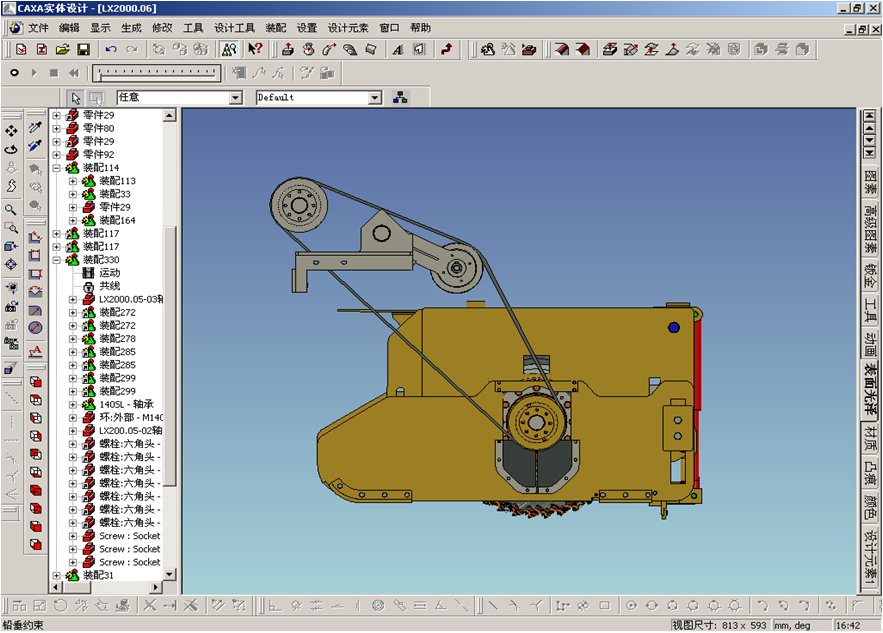
Task: Open the Default configuration dropdown
Action: [375, 98]
